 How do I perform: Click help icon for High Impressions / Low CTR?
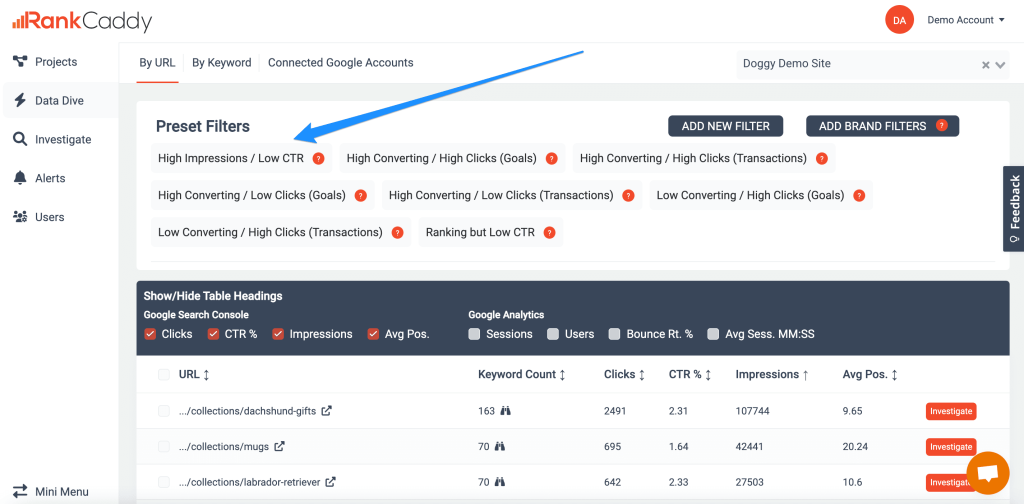pos(318,158)
